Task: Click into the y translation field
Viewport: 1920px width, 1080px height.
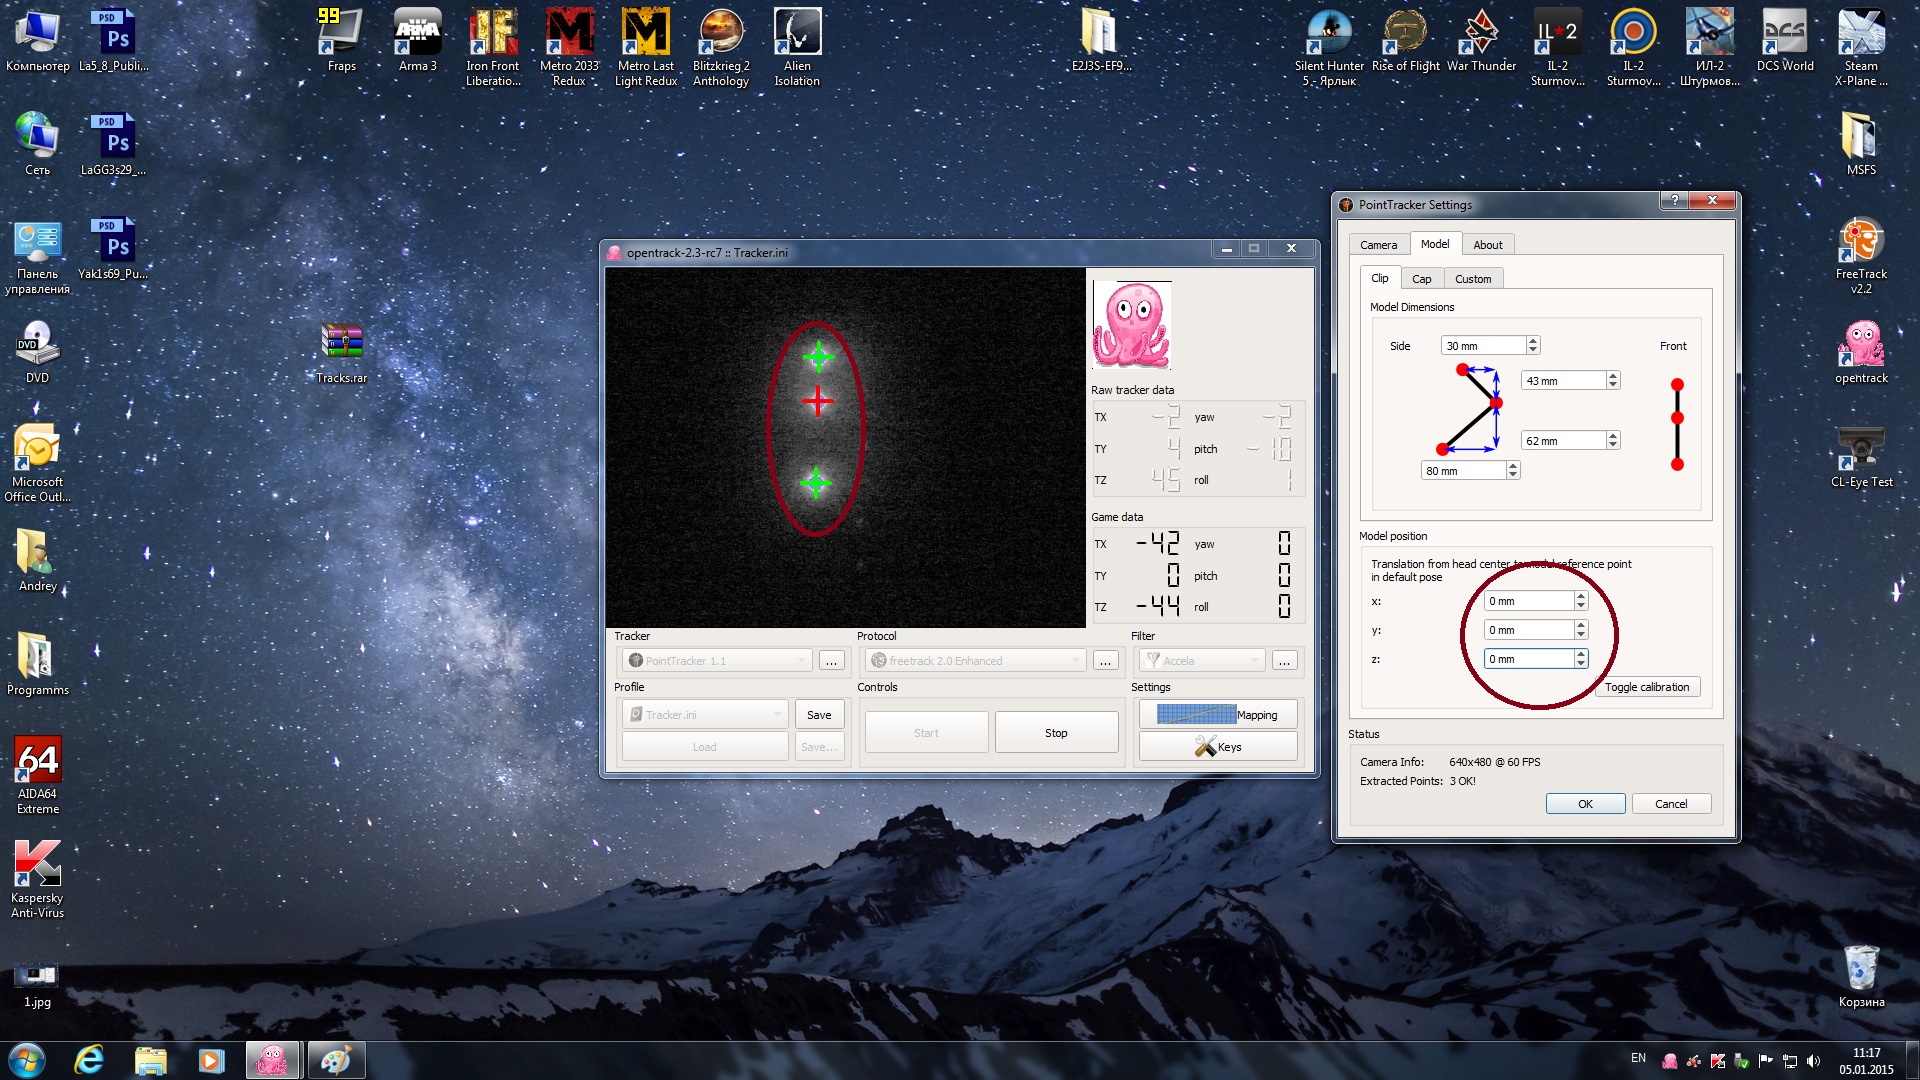Action: tap(1529, 630)
